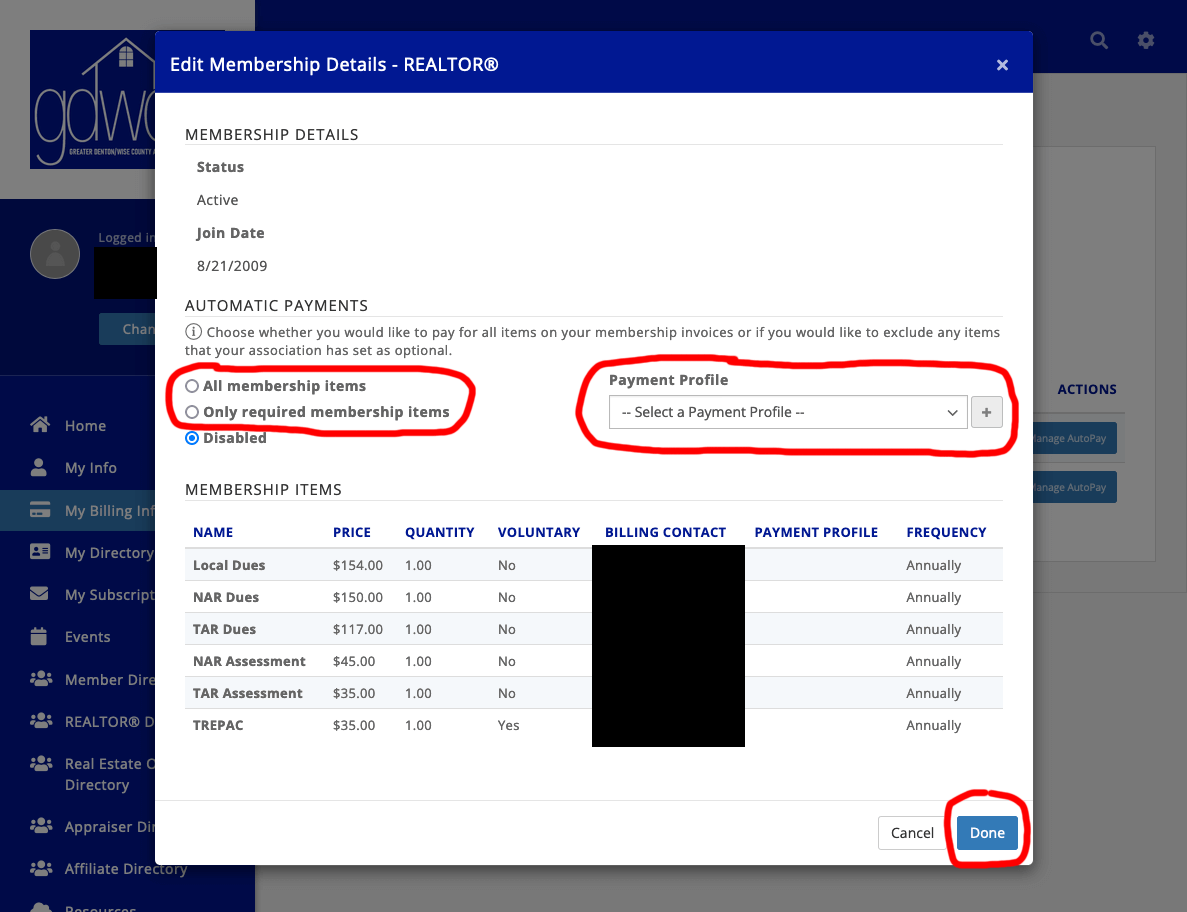The height and width of the screenshot is (912, 1187).
Task: Cancel the membership details edit
Action: [x=912, y=832]
